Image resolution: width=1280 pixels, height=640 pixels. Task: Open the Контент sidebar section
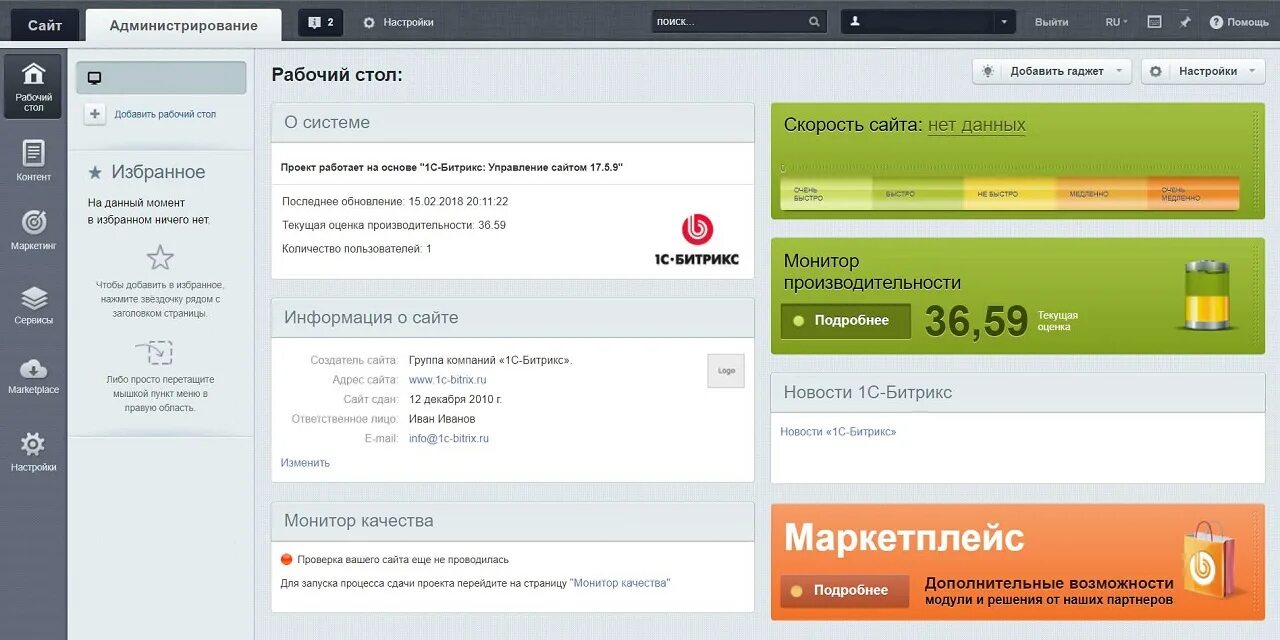coord(33,160)
